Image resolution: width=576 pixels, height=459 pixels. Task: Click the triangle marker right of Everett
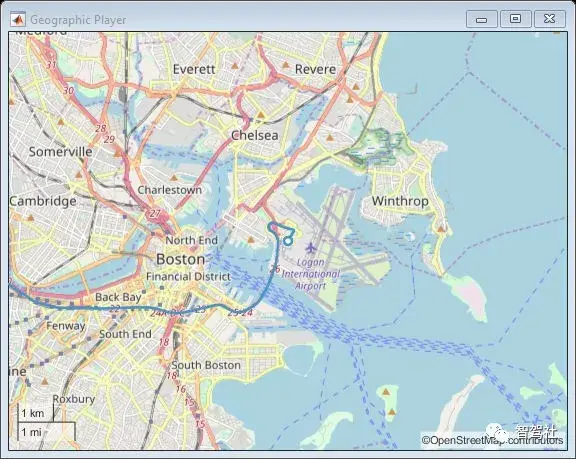point(234,66)
